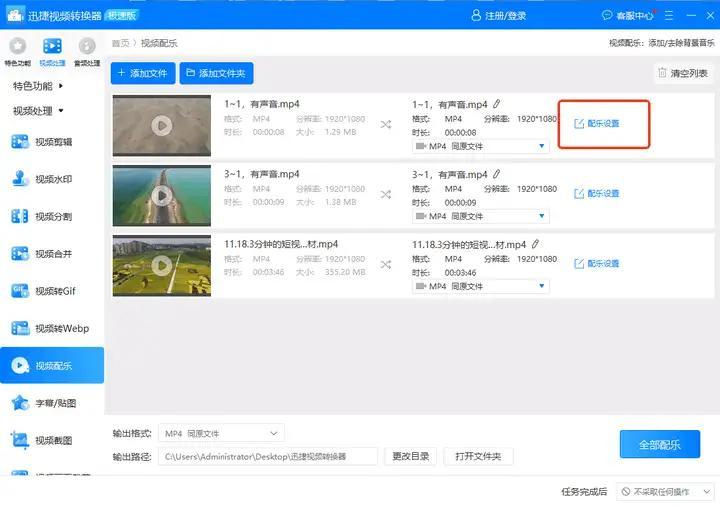Click the 清空列表 trash button
720x506 pixels.
[x=682, y=73]
